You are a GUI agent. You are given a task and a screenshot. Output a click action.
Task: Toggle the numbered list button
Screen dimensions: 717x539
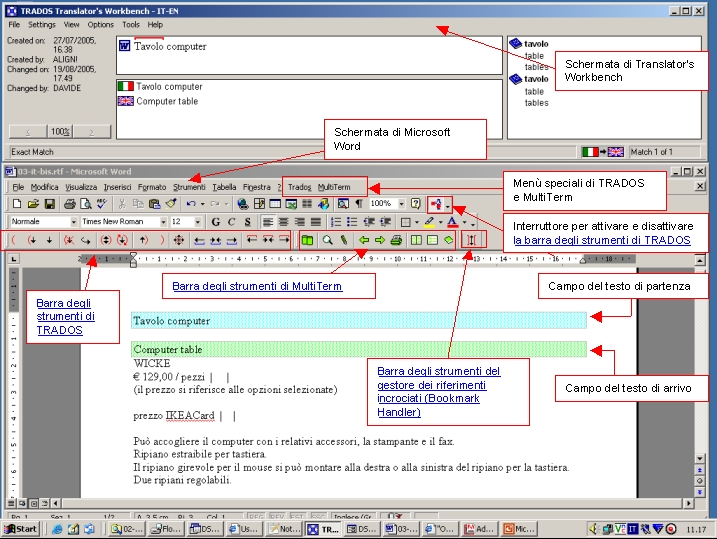pos(336,222)
